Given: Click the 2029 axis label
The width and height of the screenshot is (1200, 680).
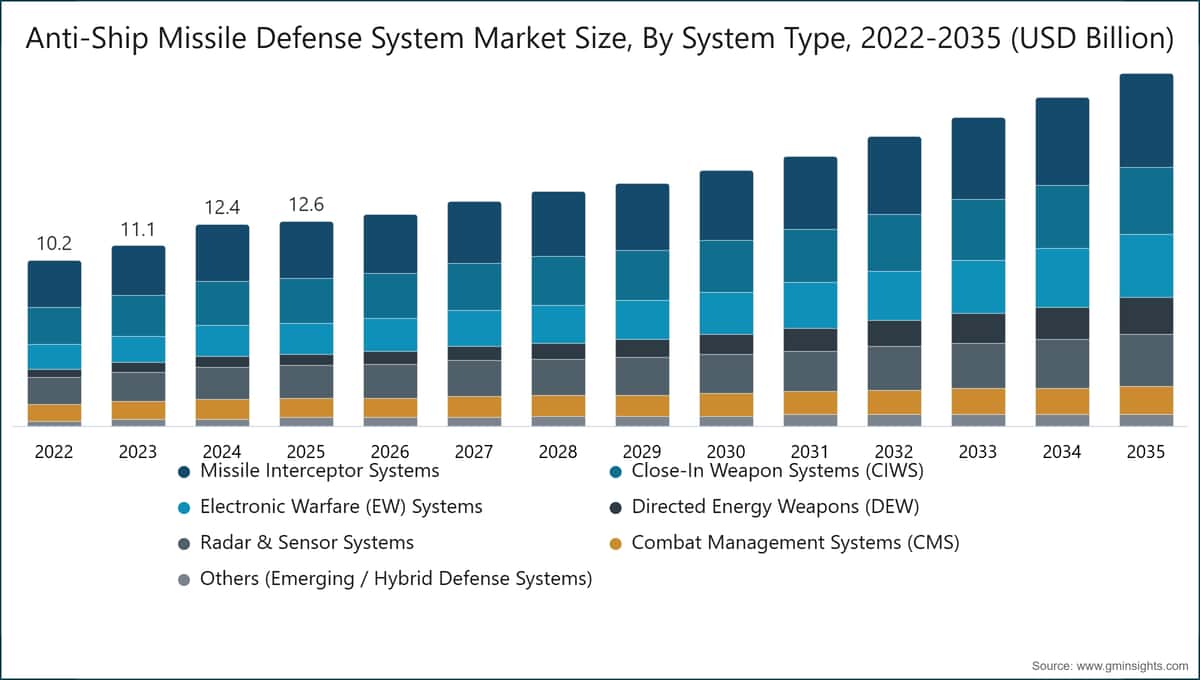Looking at the screenshot, I should tap(642, 452).
